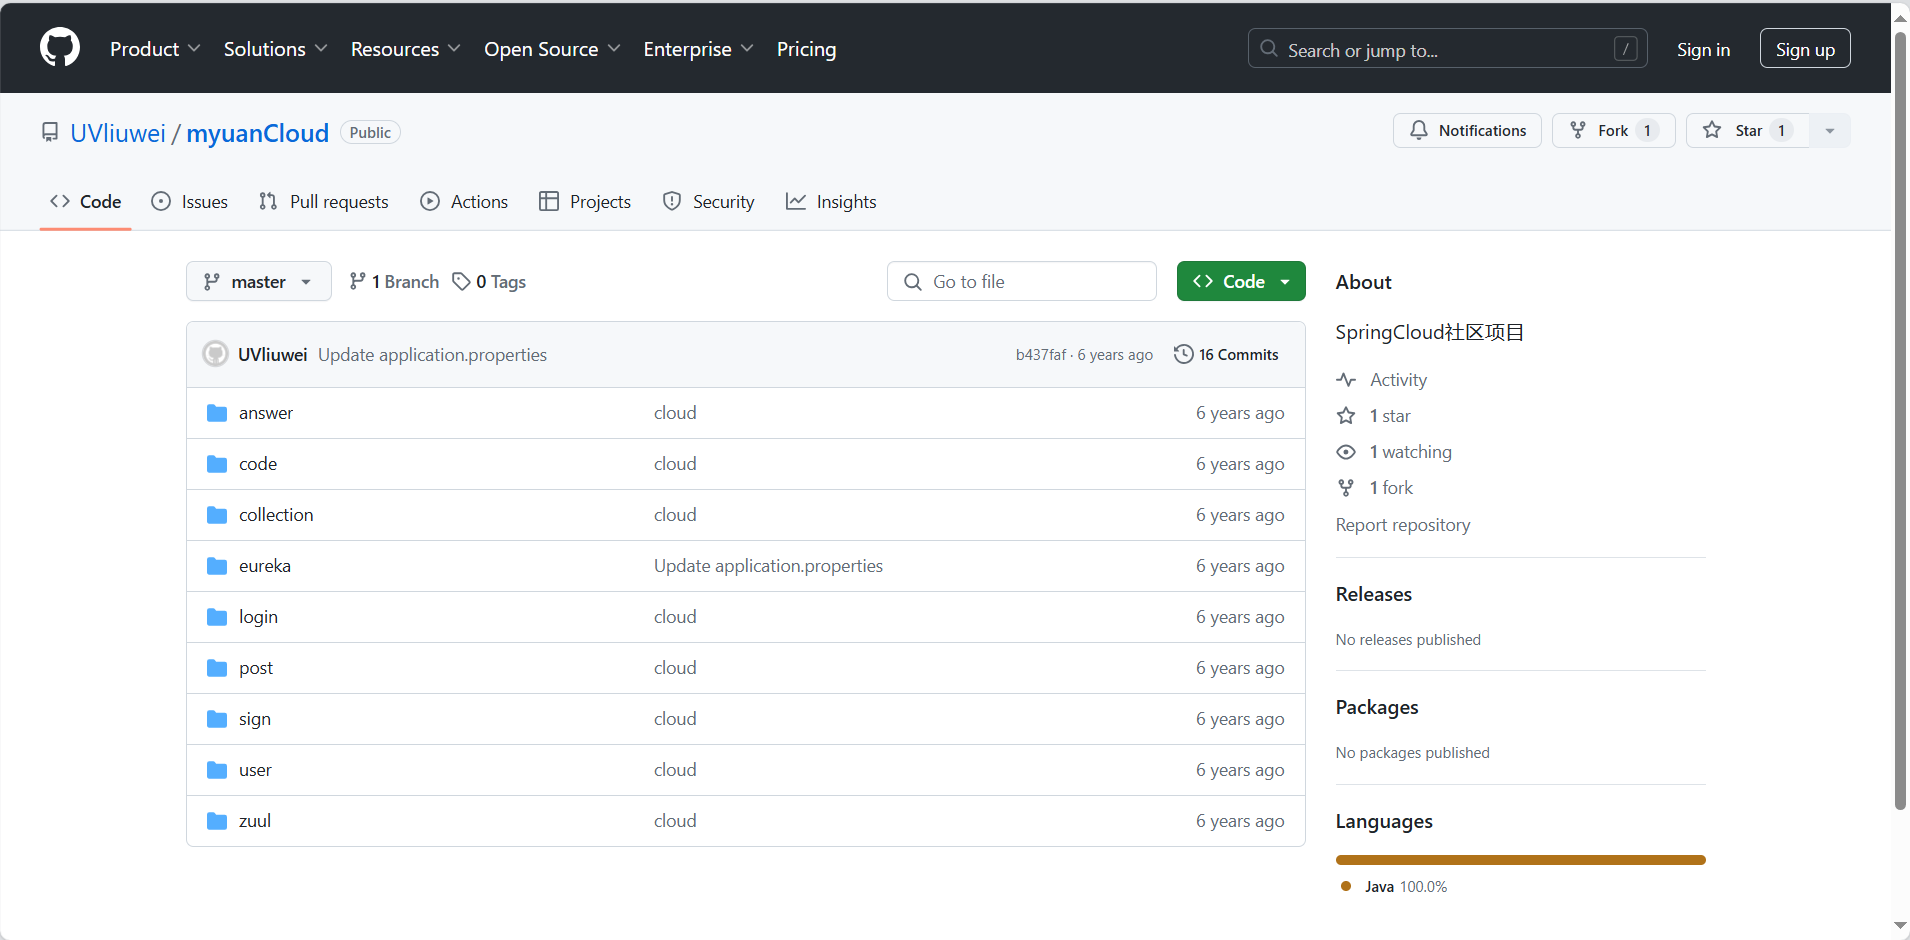1910x940 pixels.
Task: Open the Packages section heading
Action: tap(1377, 707)
